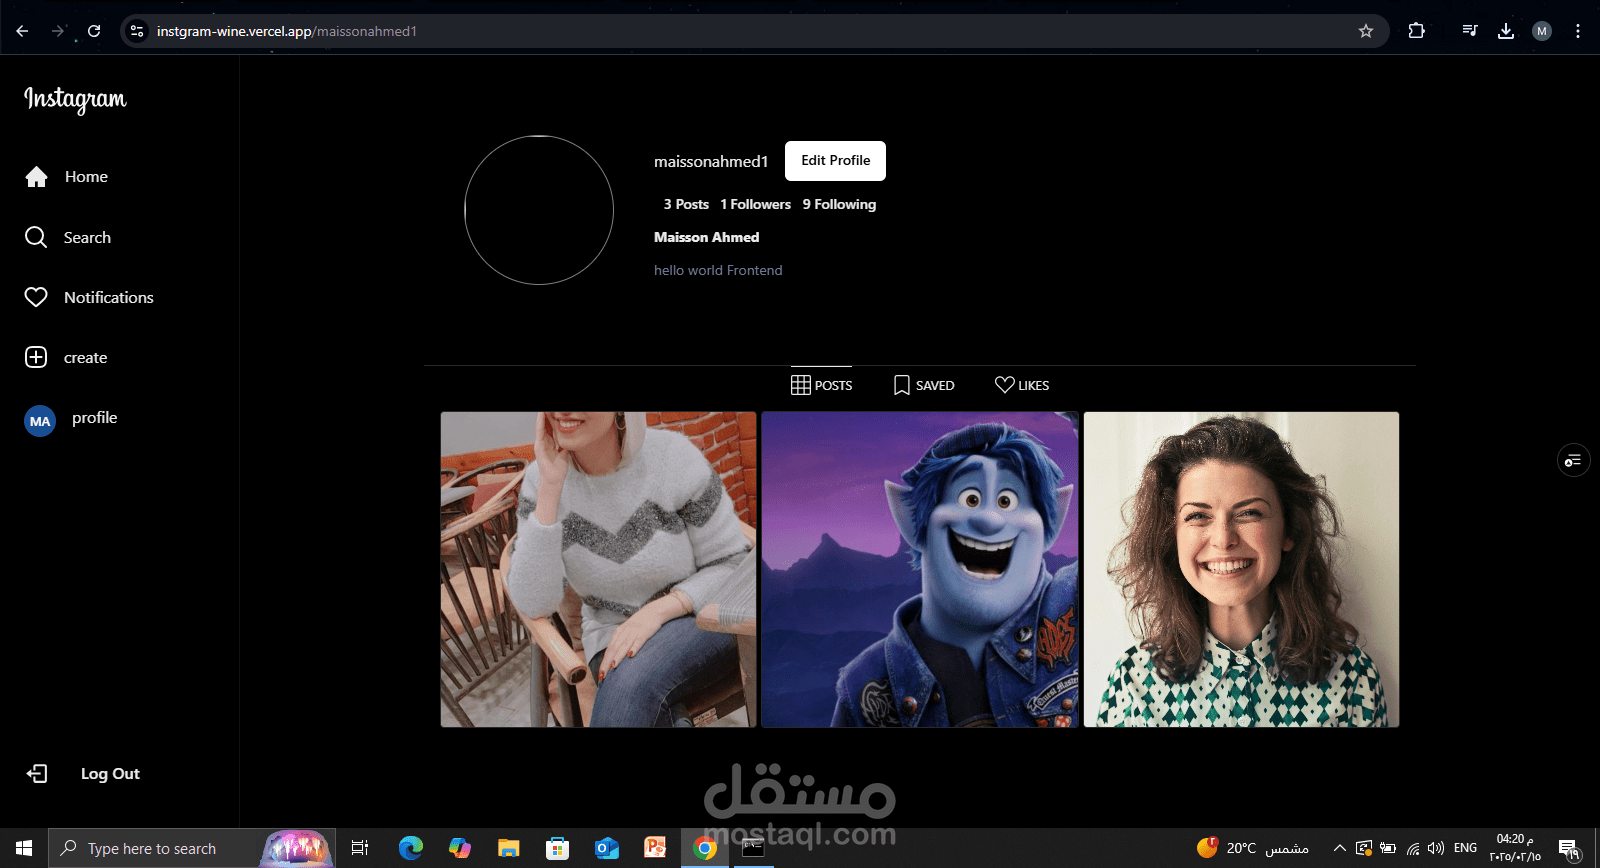Open the Notifications sidebar label
The width and height of the screenshot is (1600, 868).
(x=109, y=298)
